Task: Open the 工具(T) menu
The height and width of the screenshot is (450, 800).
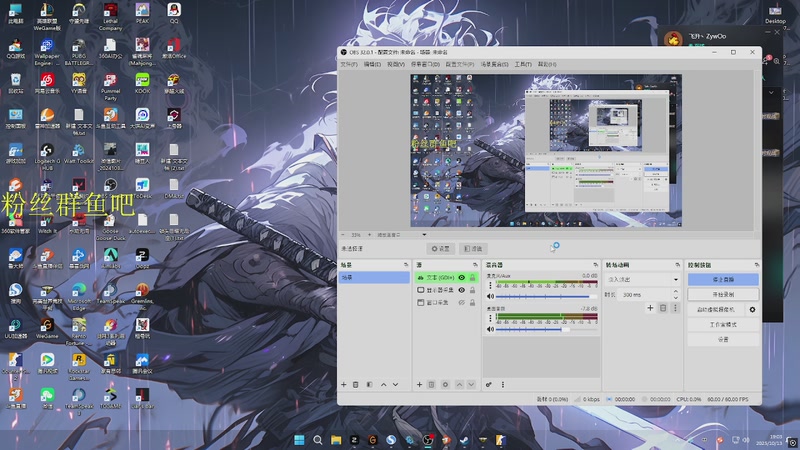Action: click(x=523, y=64)
